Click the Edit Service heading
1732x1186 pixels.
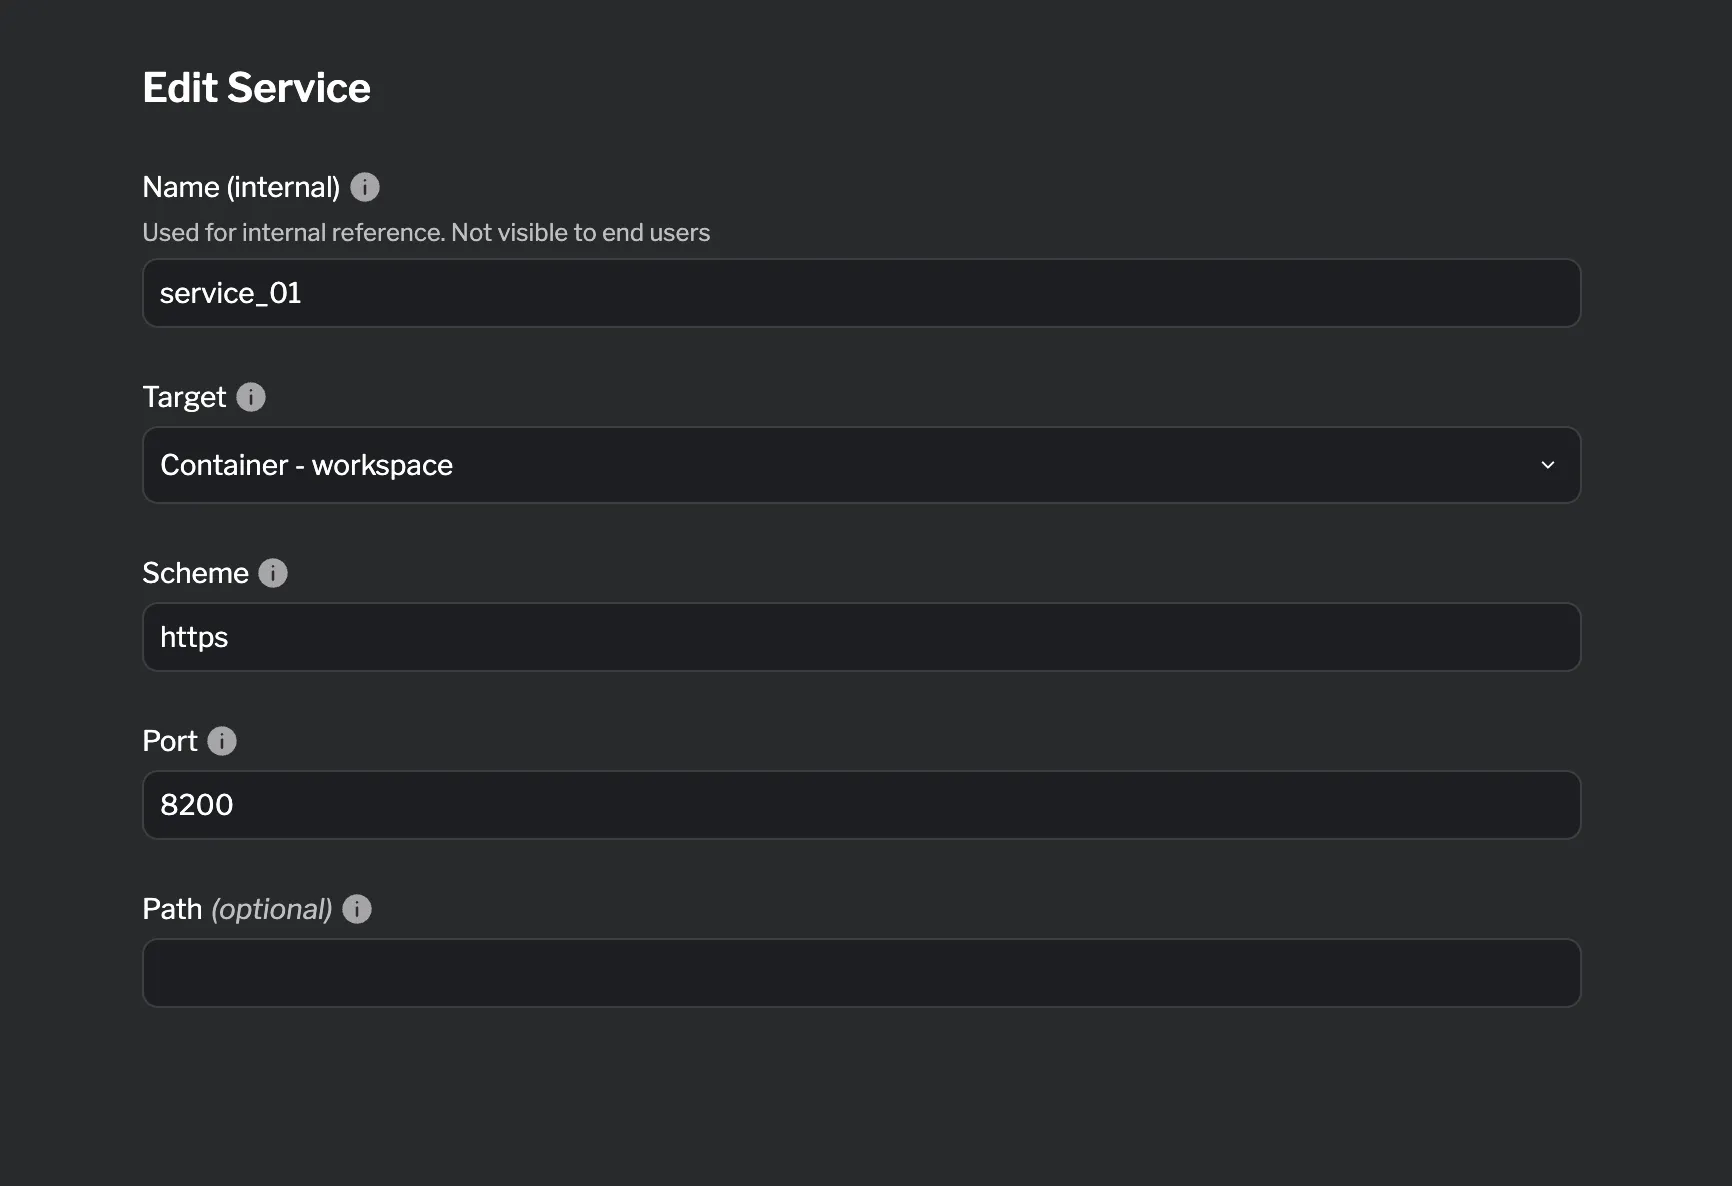[256, 87]
